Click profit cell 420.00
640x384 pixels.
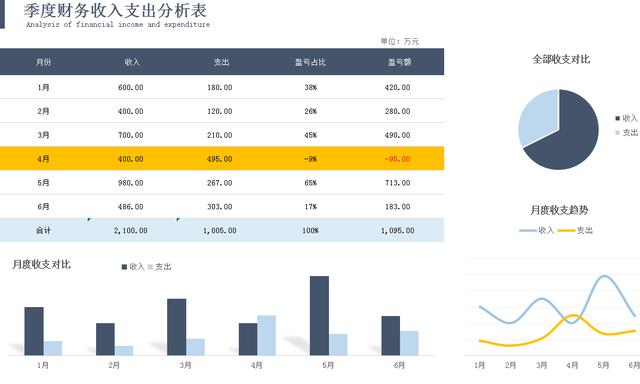(398, 87)
